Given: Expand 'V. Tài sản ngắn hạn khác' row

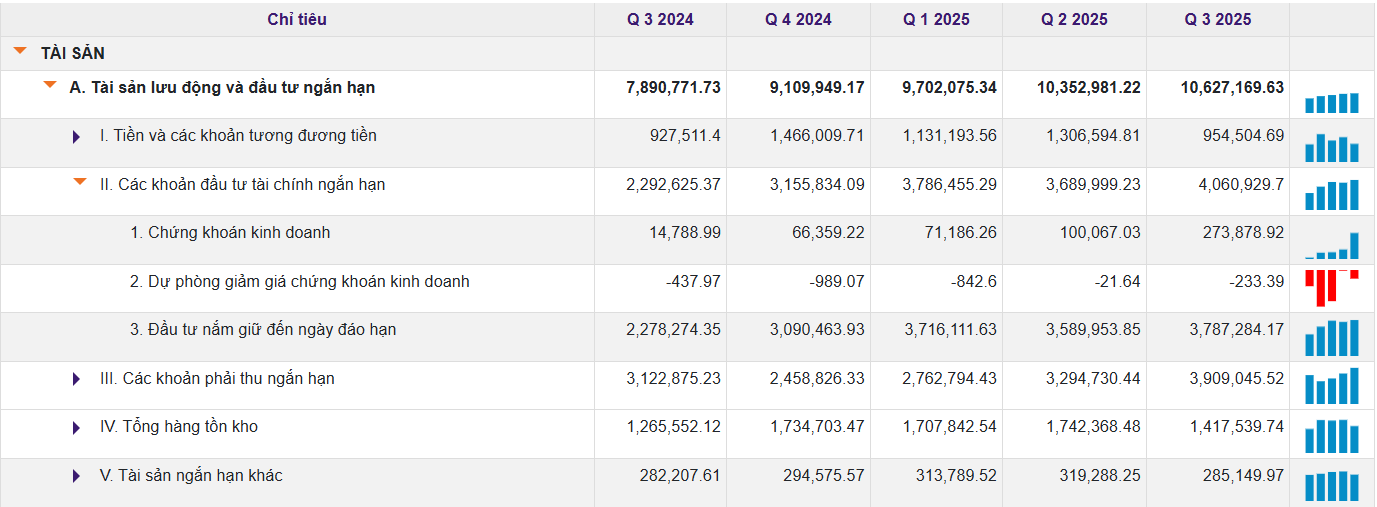Looking at the screenshot, I should (x=77, y=476).
